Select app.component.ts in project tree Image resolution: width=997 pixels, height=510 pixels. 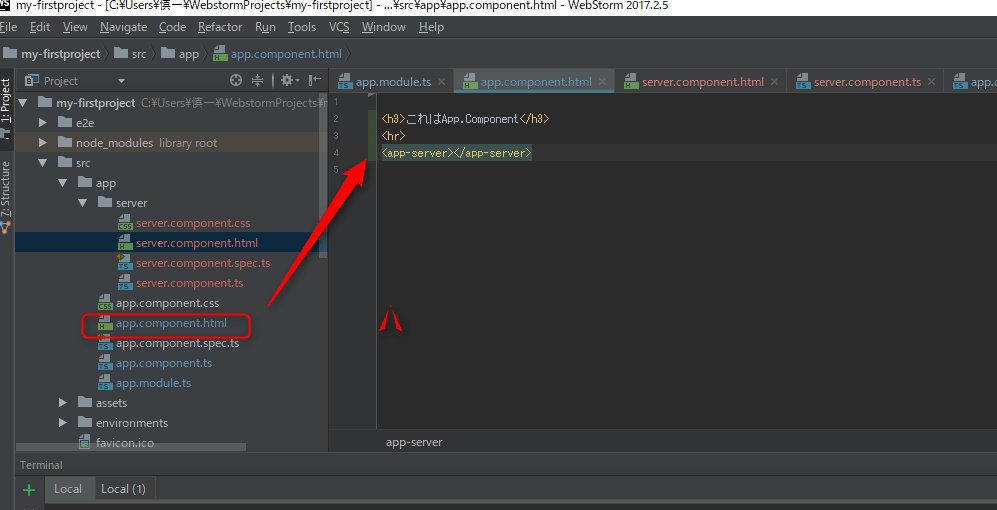coord(155,363)
